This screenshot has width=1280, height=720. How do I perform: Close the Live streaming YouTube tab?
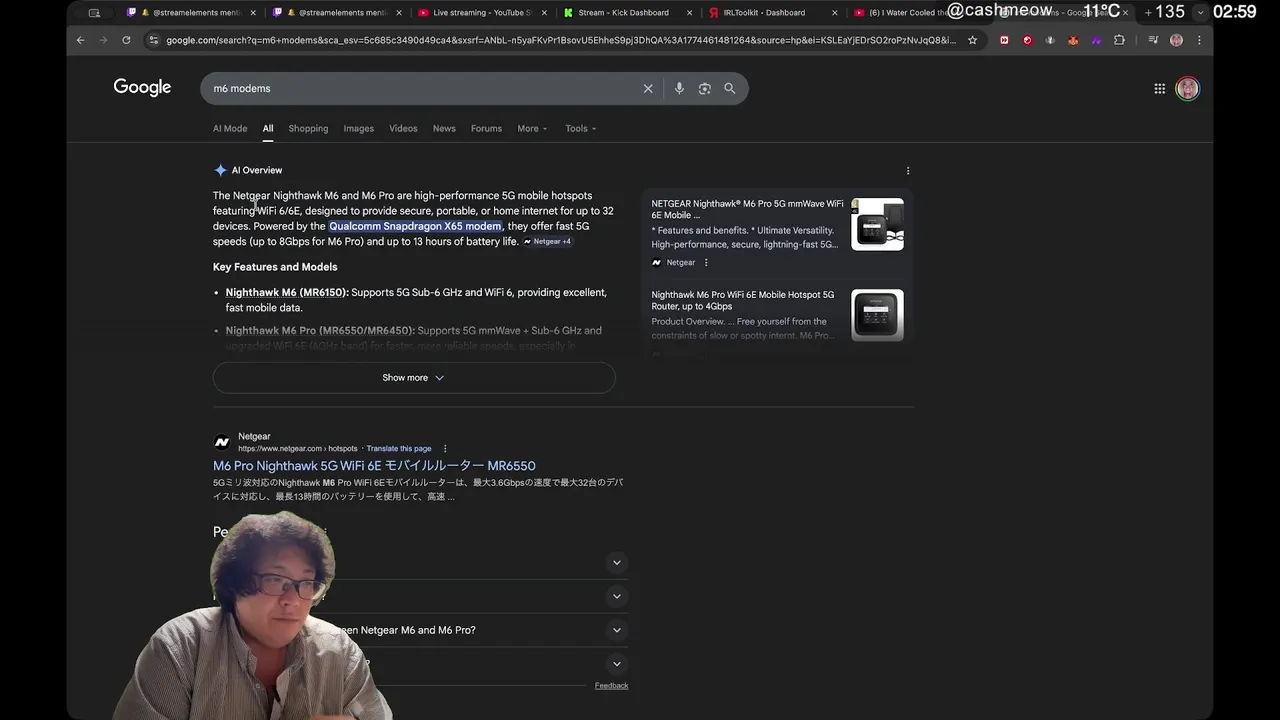pyautogui.click(x=543, y=13)
